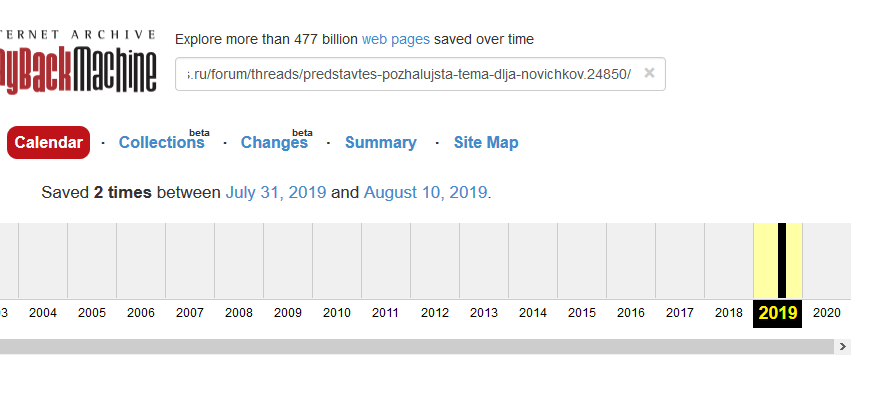Jump to year 2010 on timeline
This screenshot has width=872, height=413.
[337, 313]
